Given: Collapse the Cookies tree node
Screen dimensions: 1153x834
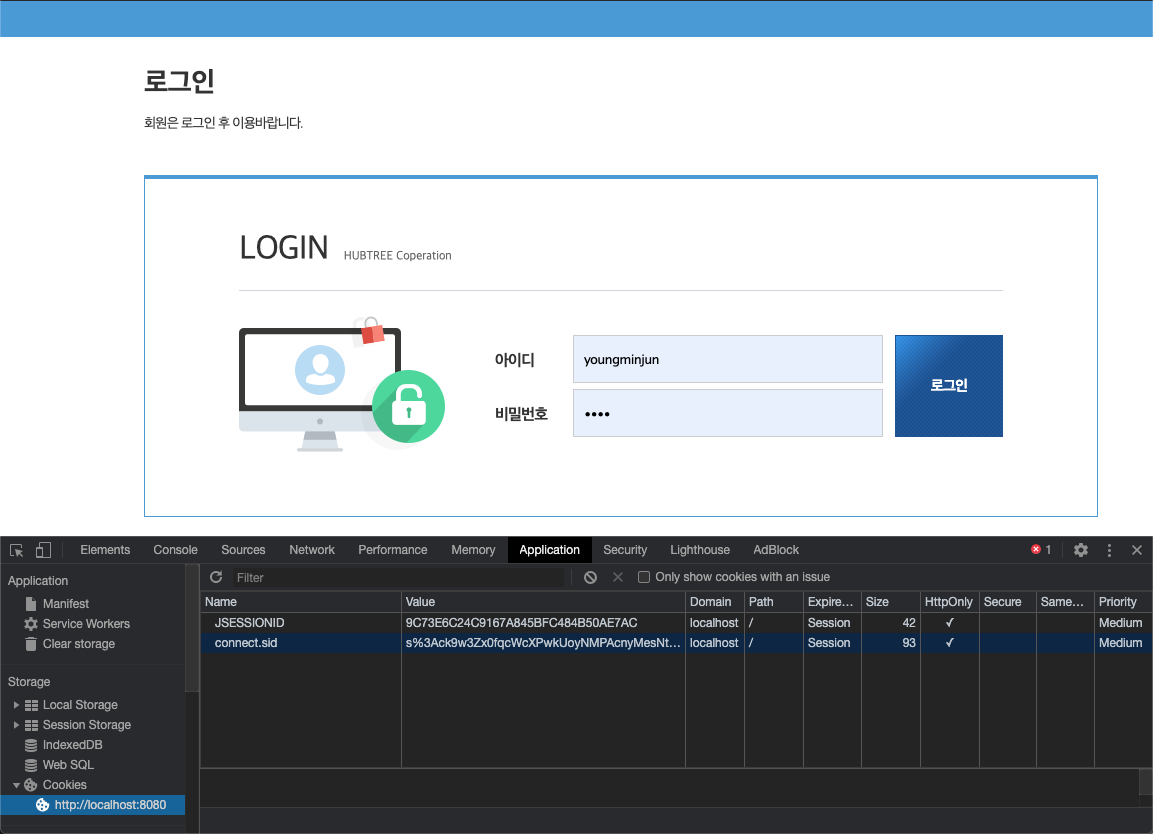Looking at the screenshot, I should point(17,785).
